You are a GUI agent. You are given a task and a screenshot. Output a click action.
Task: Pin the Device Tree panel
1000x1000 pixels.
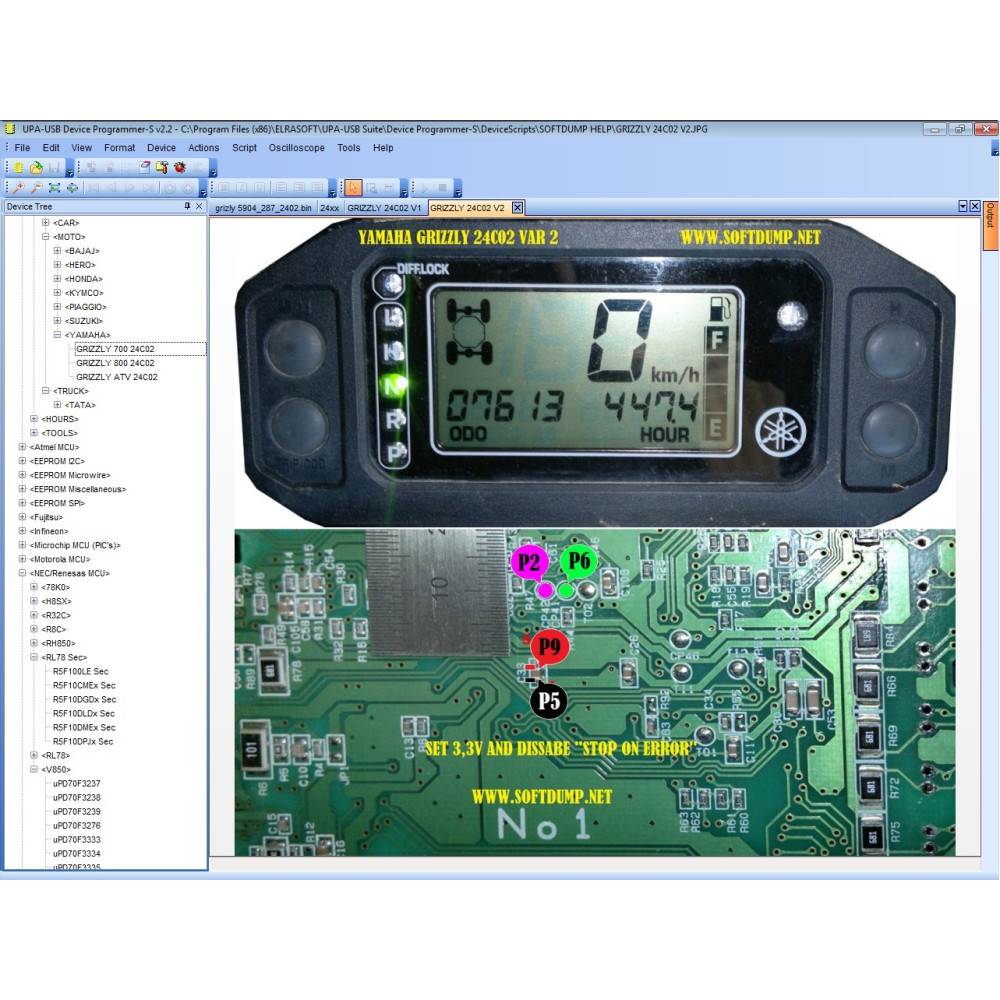[x=187, y=206]
